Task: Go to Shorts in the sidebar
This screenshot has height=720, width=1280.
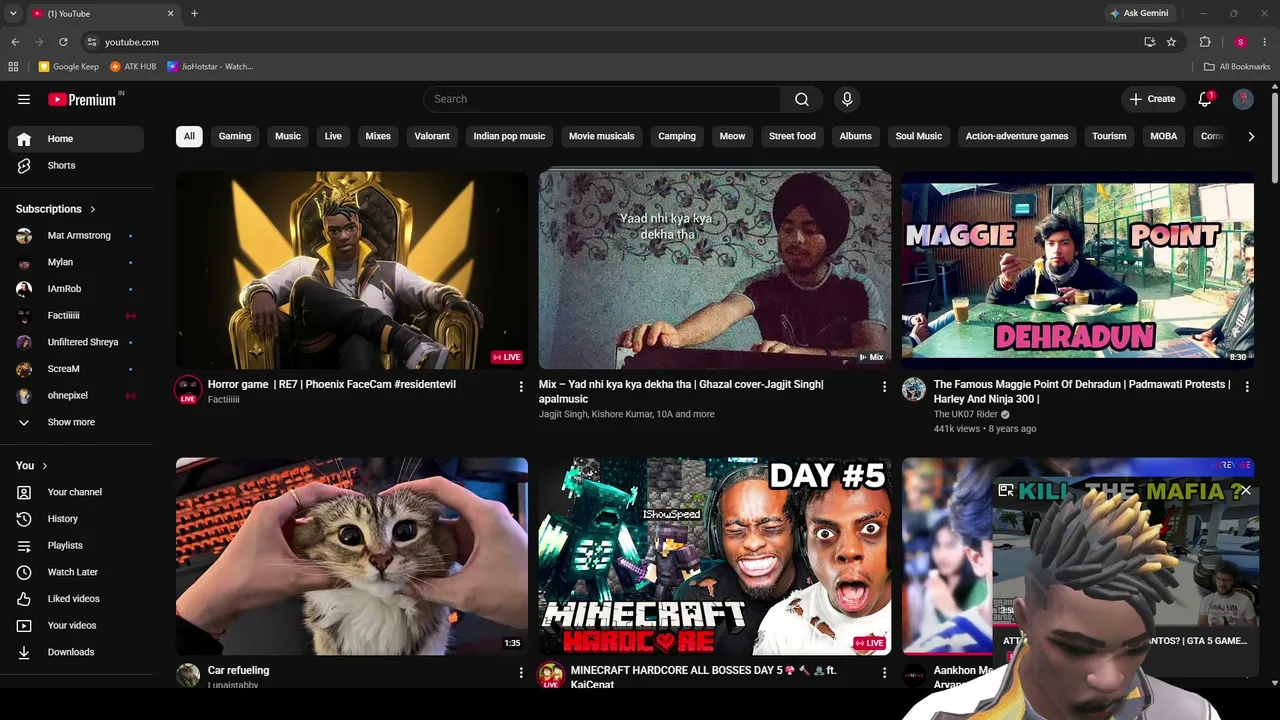Action: (76, 165)
